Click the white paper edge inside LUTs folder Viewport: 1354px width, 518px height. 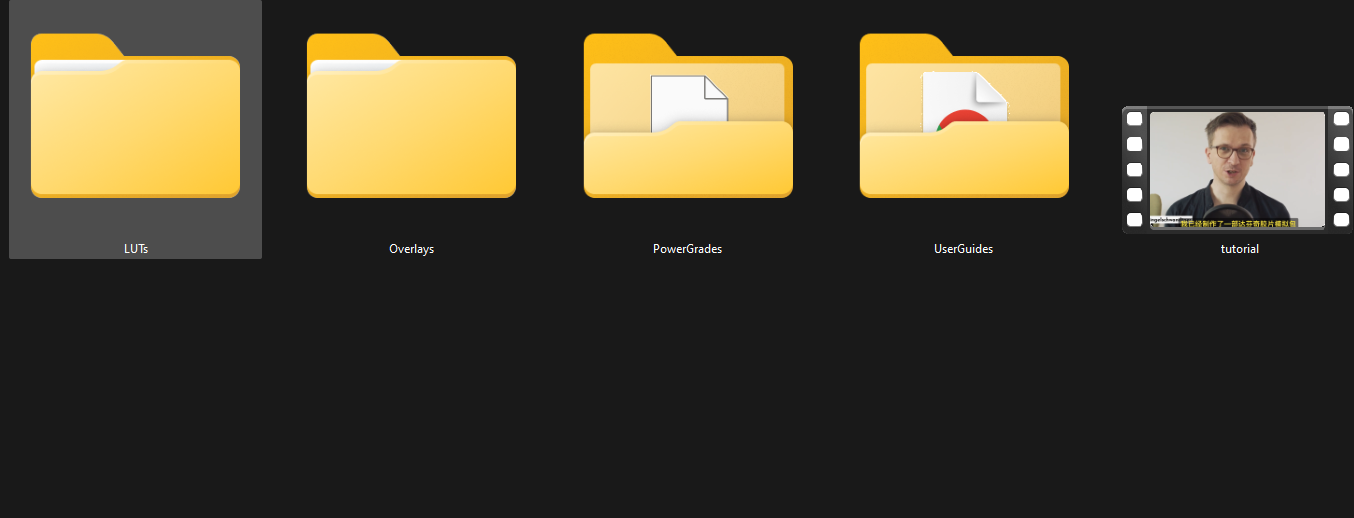[x=75, y=66]
